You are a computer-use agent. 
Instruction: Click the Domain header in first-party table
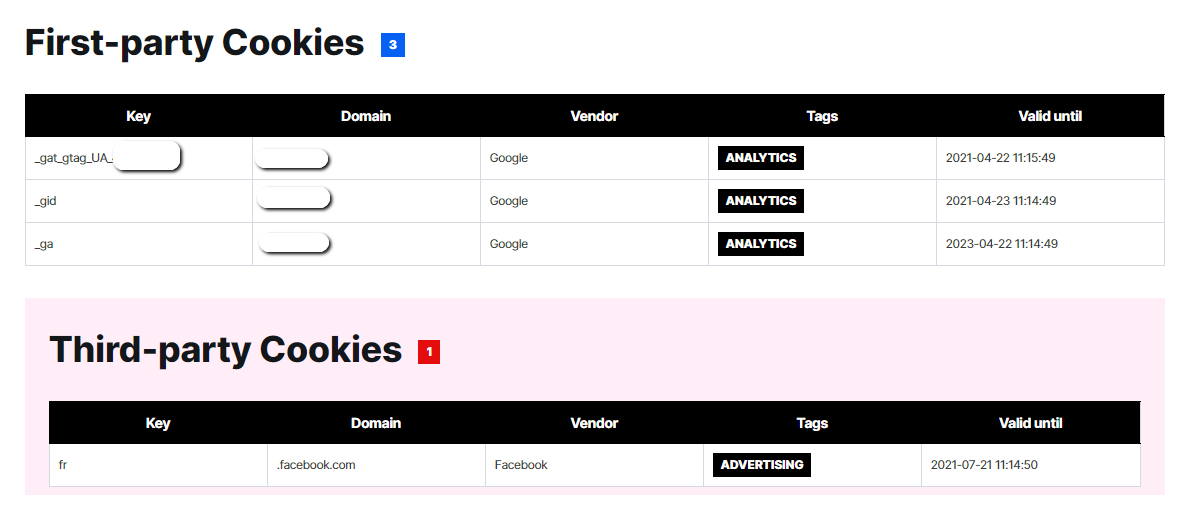366,116
